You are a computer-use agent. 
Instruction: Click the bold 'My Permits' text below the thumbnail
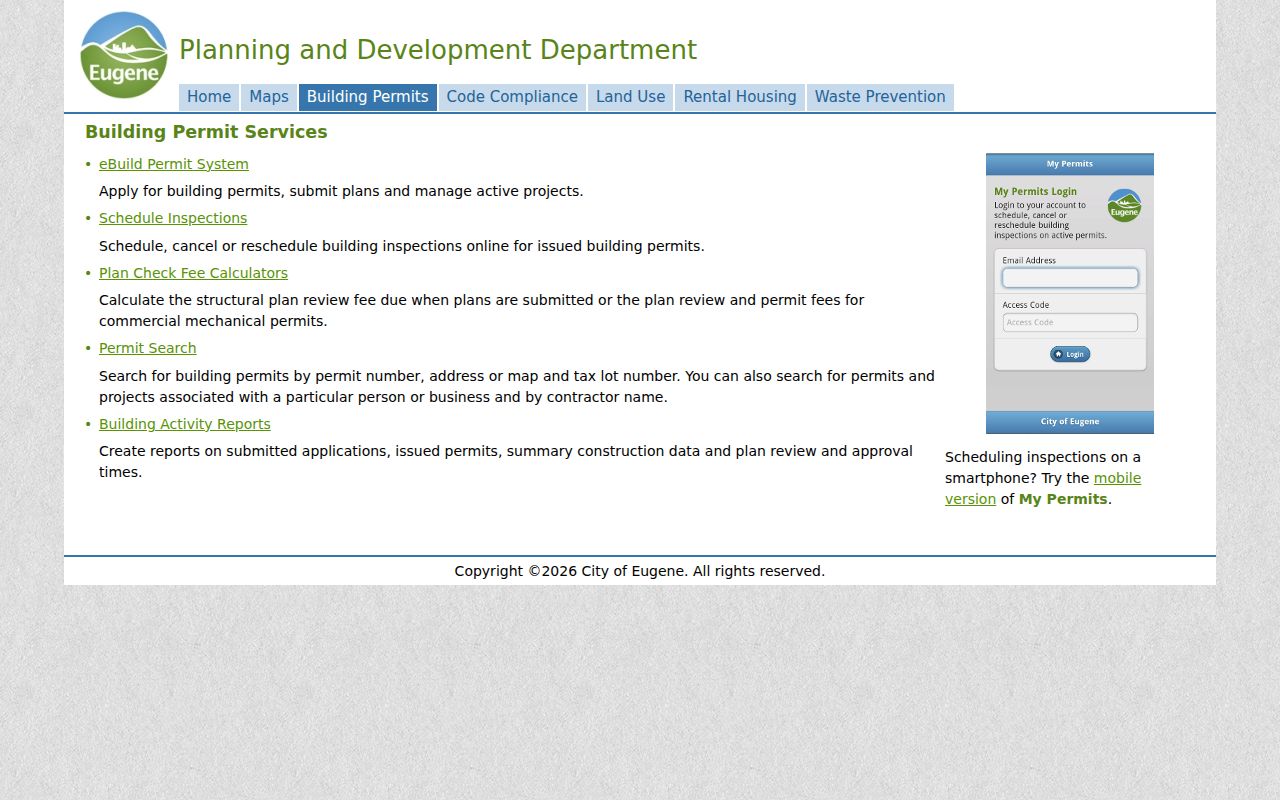[x=1063, y=499]
